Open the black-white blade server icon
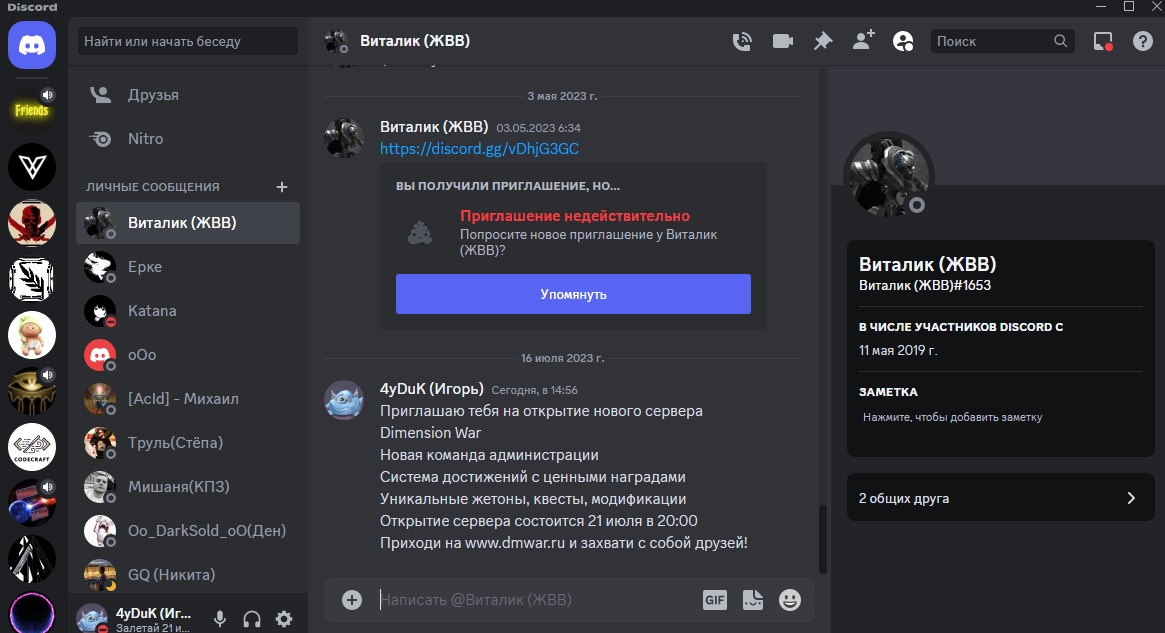Screen dimensions: 1165x633 [32, 559]
